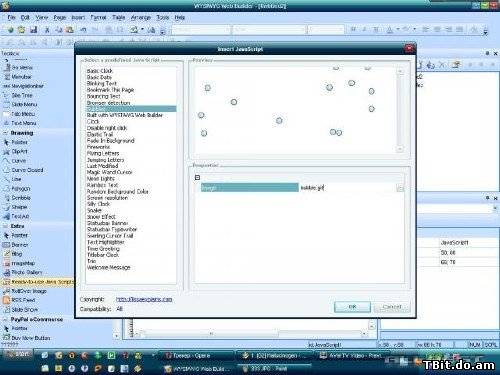Click the browse button beside bubble.gif
Screen dimensions: 500x375
(400, 188)
